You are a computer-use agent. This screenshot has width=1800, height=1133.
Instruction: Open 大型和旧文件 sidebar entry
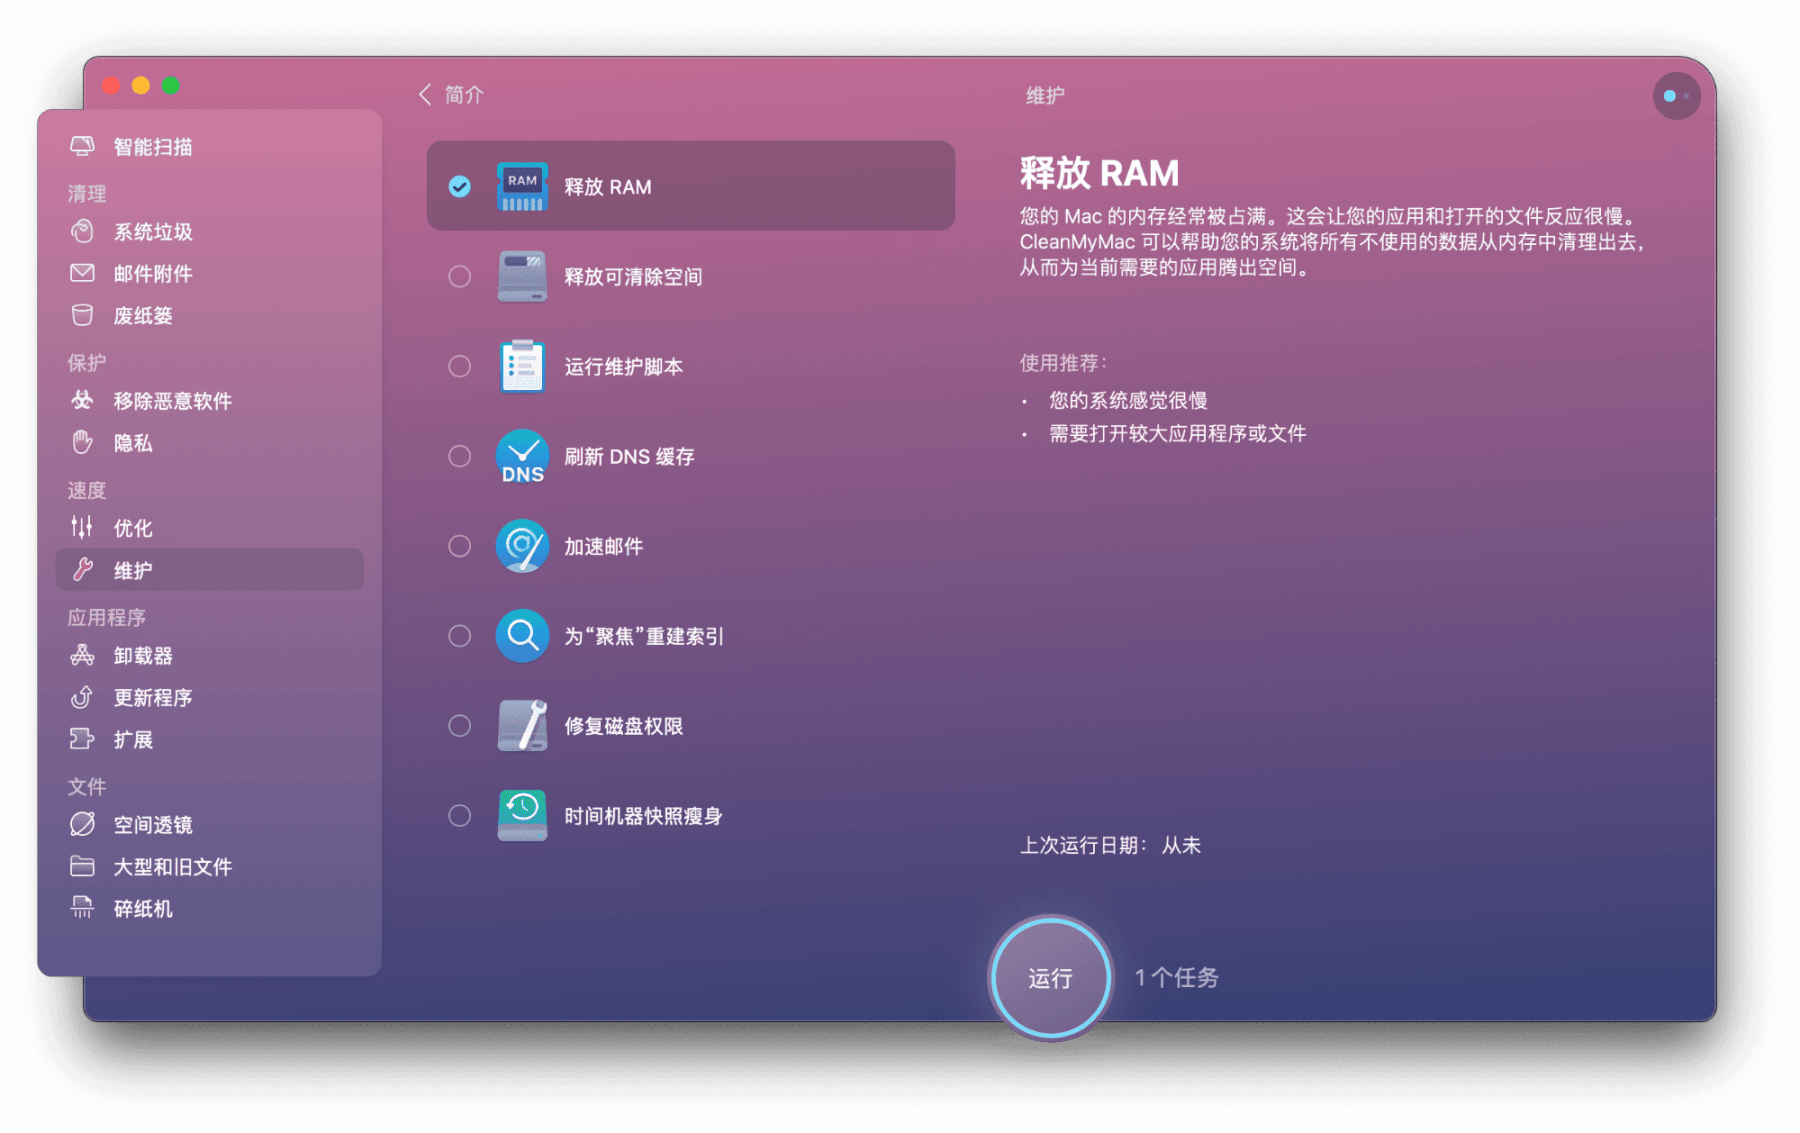point(210,866)
